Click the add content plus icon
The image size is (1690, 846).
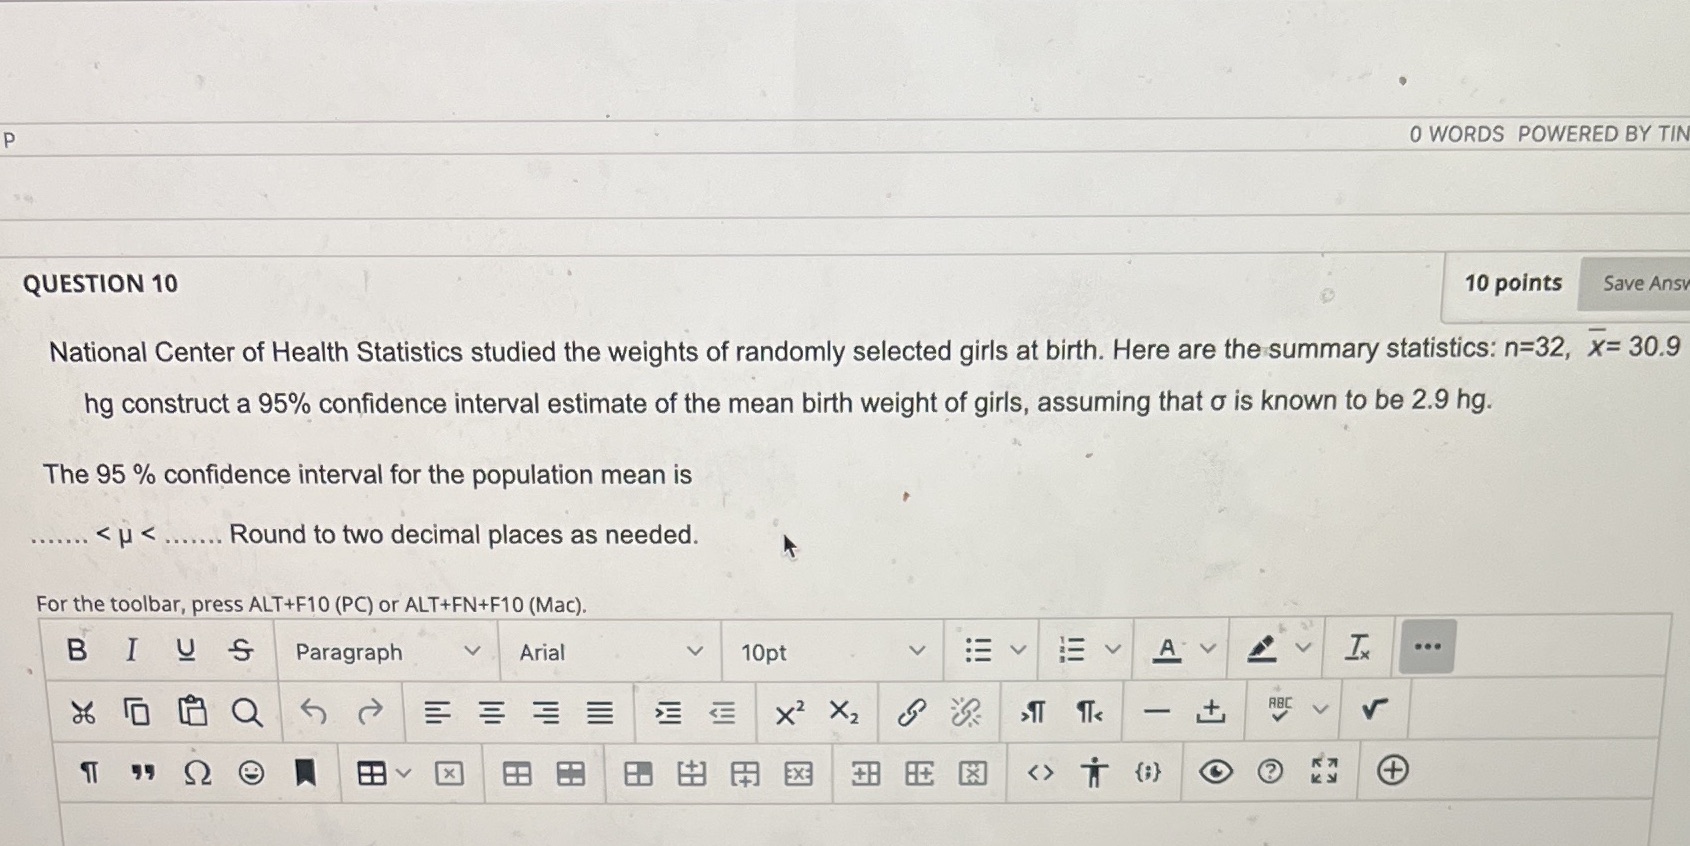tap(1392, 769)
